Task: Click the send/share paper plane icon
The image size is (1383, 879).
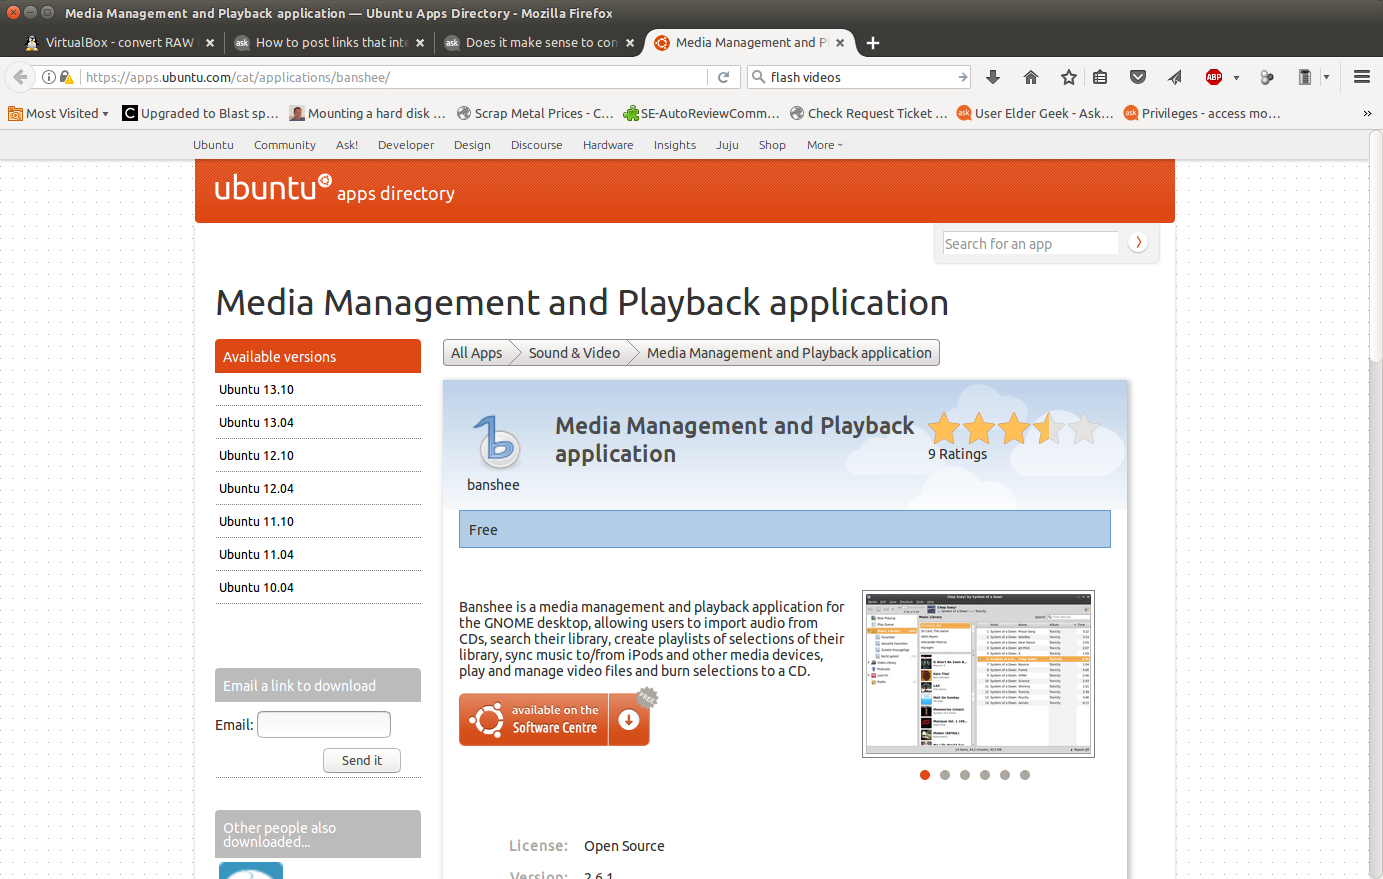Action: [x=1175, y=77]
